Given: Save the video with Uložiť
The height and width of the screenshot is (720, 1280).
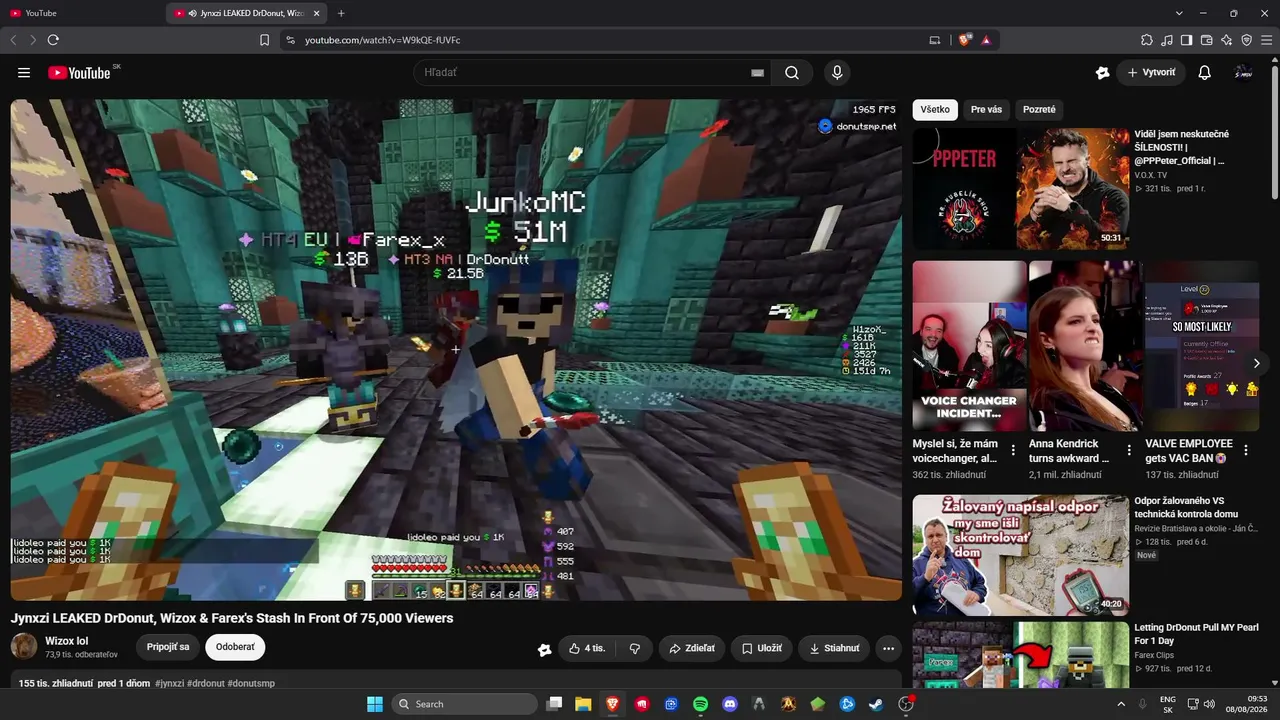Looking at the screenshot, I should (761, 648).
